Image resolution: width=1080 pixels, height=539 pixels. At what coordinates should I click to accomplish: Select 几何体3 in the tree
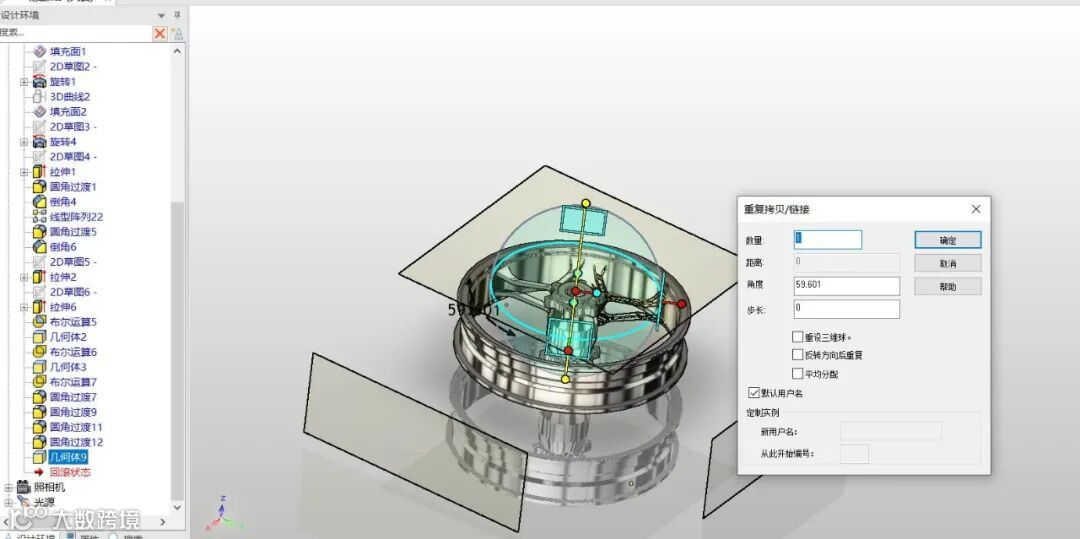[x=68, y=367]
